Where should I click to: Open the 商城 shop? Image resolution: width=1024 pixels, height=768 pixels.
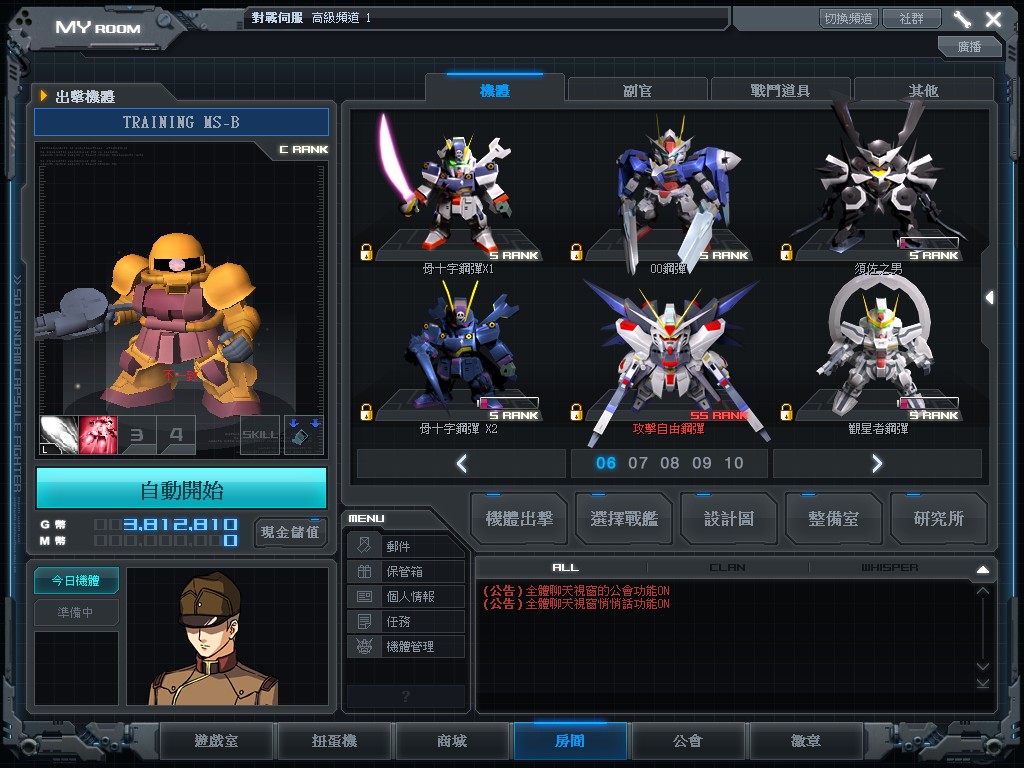tap(452, 741)
